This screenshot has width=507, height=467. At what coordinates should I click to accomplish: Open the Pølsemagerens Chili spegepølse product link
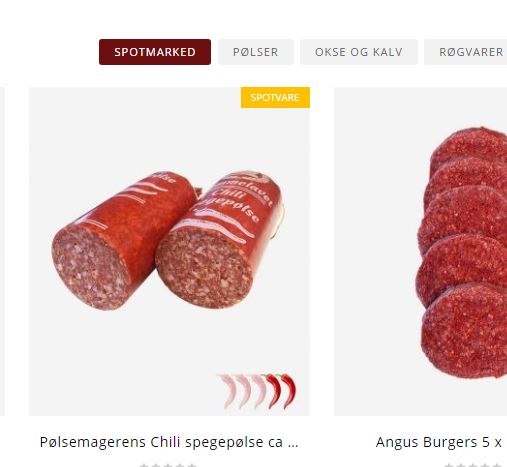(x=169, y=442)
